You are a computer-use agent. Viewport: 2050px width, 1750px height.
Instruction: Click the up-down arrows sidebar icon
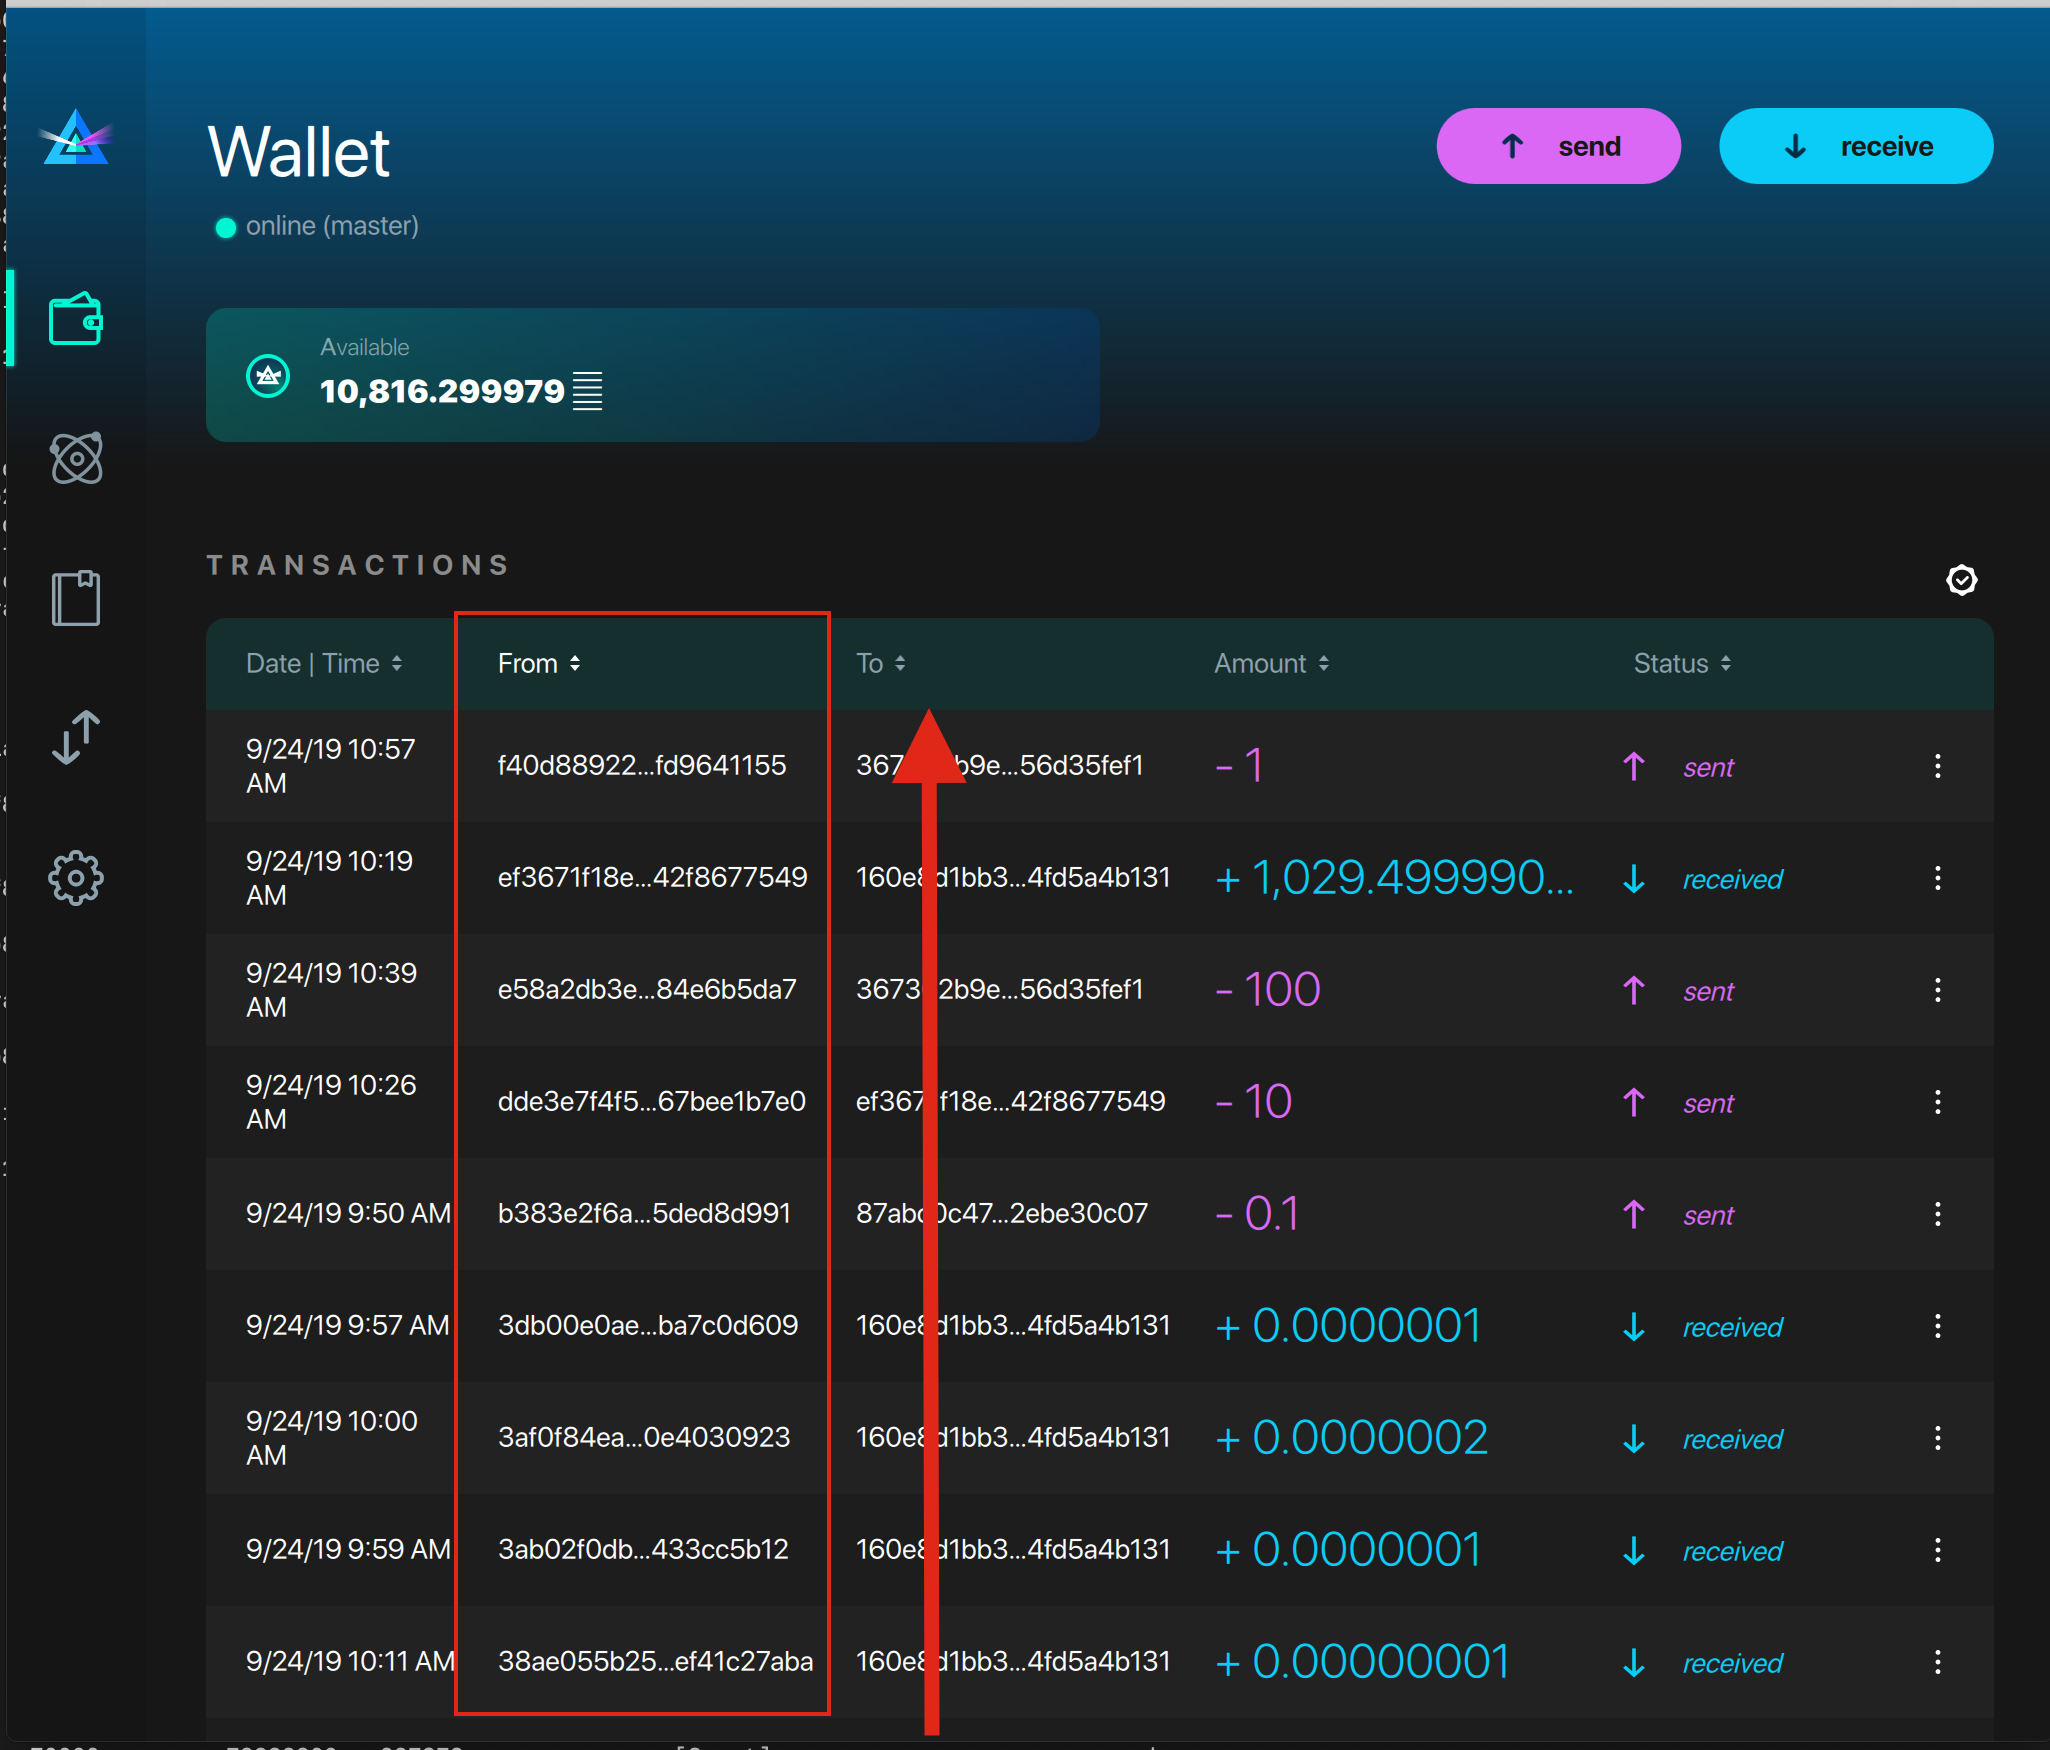point(76,738)
